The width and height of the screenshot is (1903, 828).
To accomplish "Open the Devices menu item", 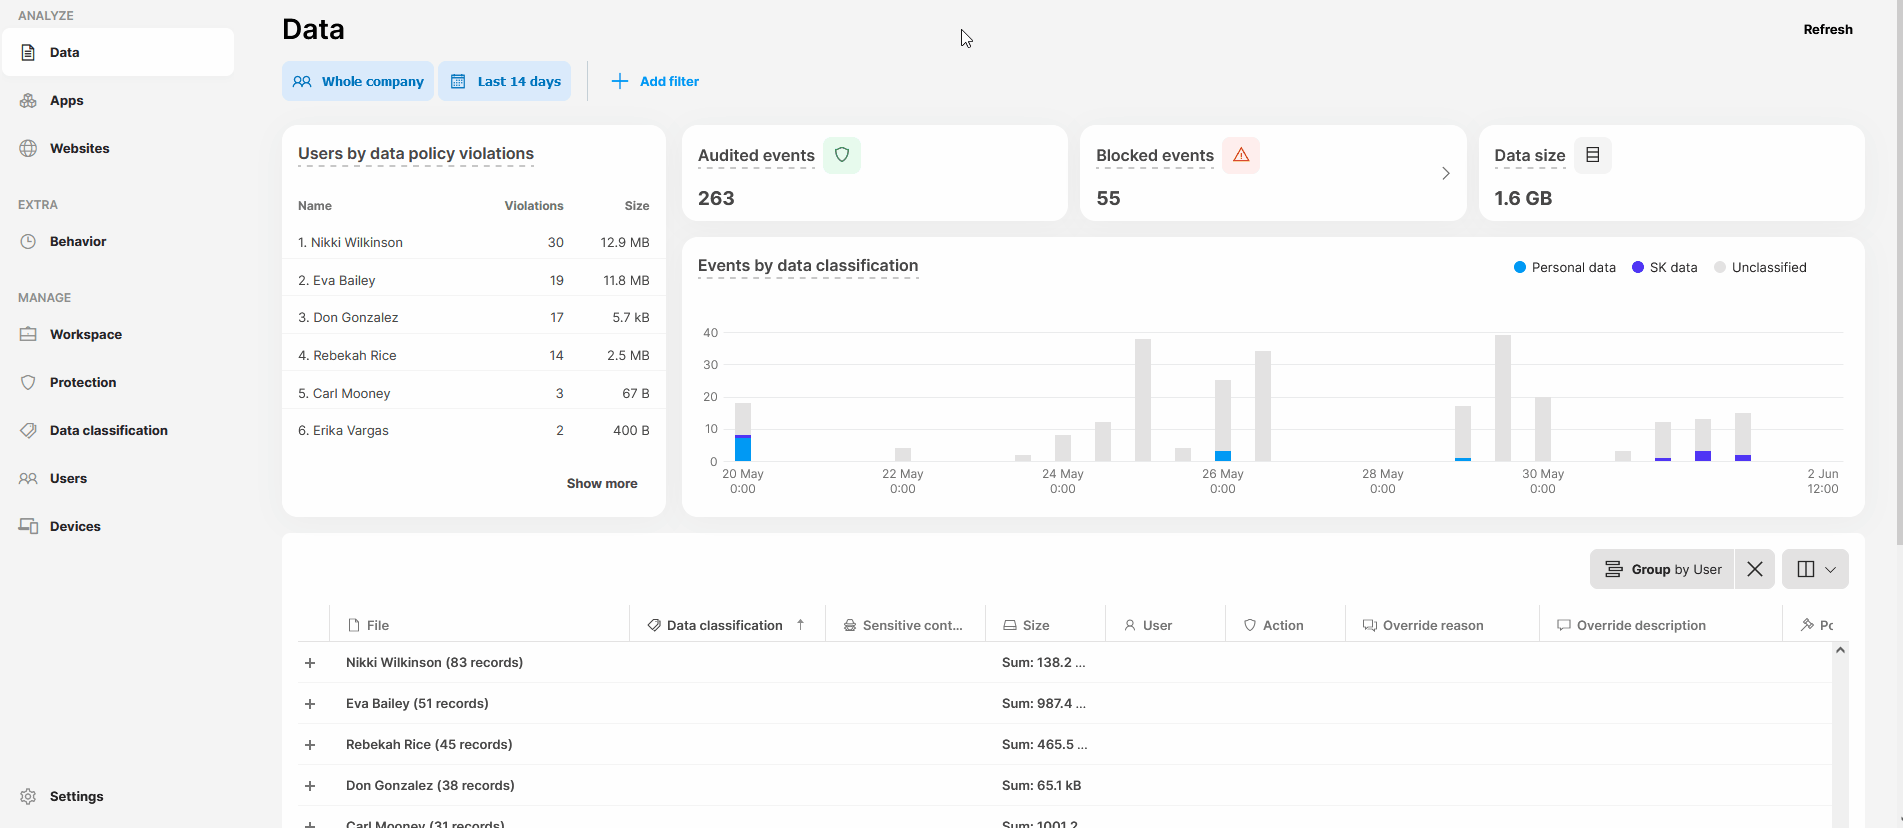I will click(75, 526).
